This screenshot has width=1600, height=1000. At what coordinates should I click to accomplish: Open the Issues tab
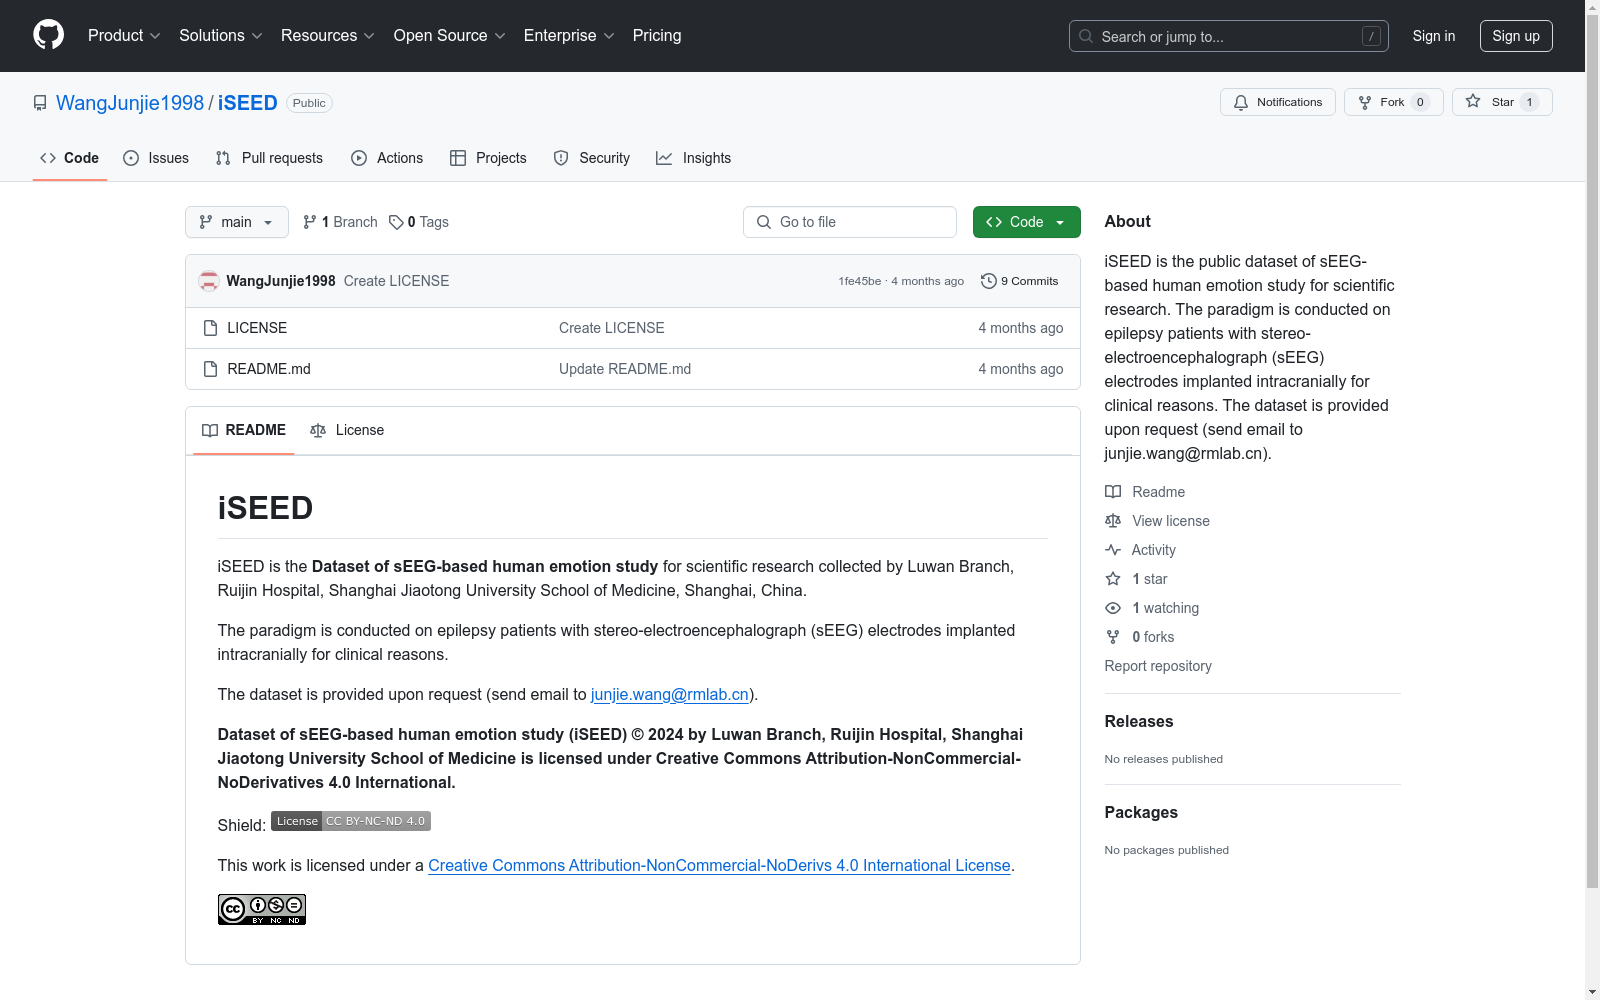[156, 158]
